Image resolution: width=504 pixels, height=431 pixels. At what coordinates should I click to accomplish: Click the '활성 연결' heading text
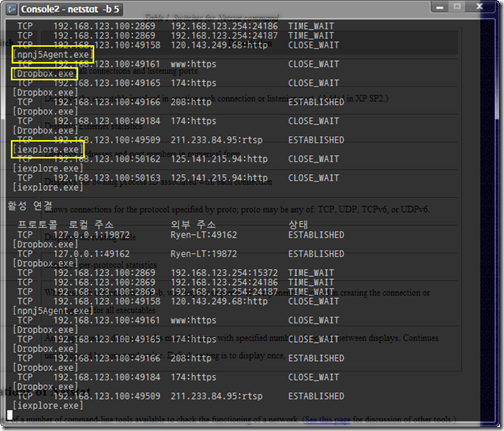pyautogui.click(x=30, y=206)
